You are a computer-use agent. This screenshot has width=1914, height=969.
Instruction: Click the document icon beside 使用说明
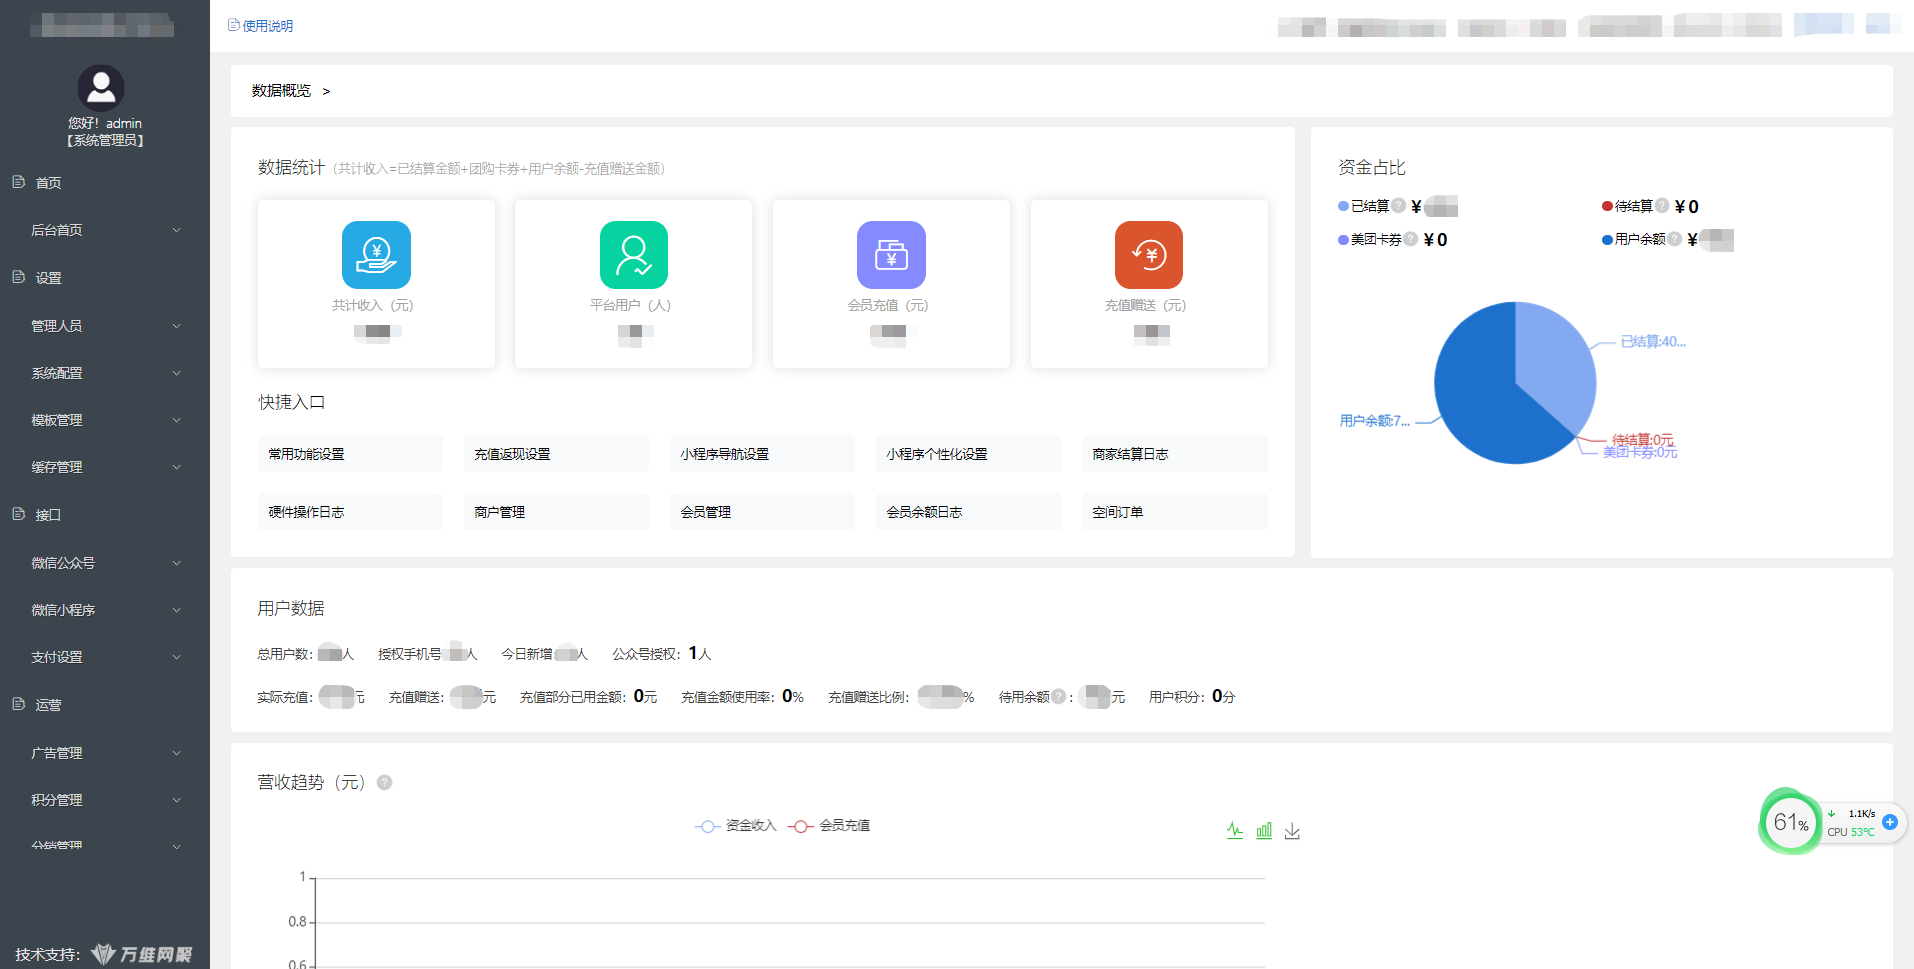(x=232, y=25)
